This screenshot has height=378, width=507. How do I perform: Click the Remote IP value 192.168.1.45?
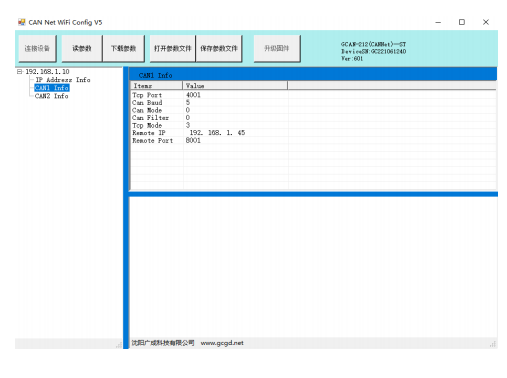tap(217, 133)
